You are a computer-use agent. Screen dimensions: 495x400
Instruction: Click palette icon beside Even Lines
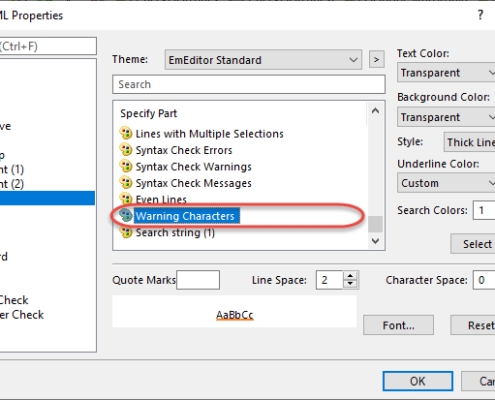126,199
